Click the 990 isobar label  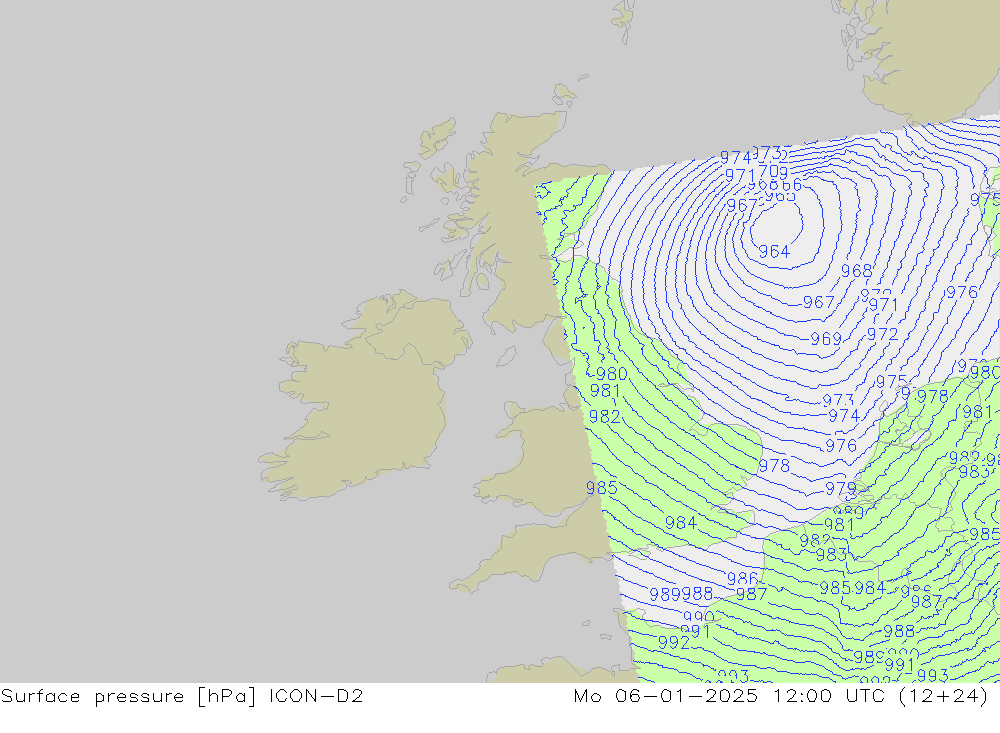coord(698,617)
